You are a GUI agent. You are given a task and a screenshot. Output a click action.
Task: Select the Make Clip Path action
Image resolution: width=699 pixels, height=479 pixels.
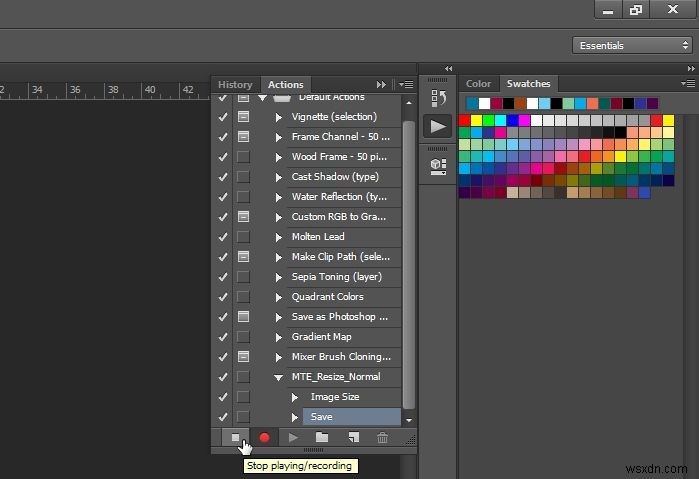tap(339, 257)
